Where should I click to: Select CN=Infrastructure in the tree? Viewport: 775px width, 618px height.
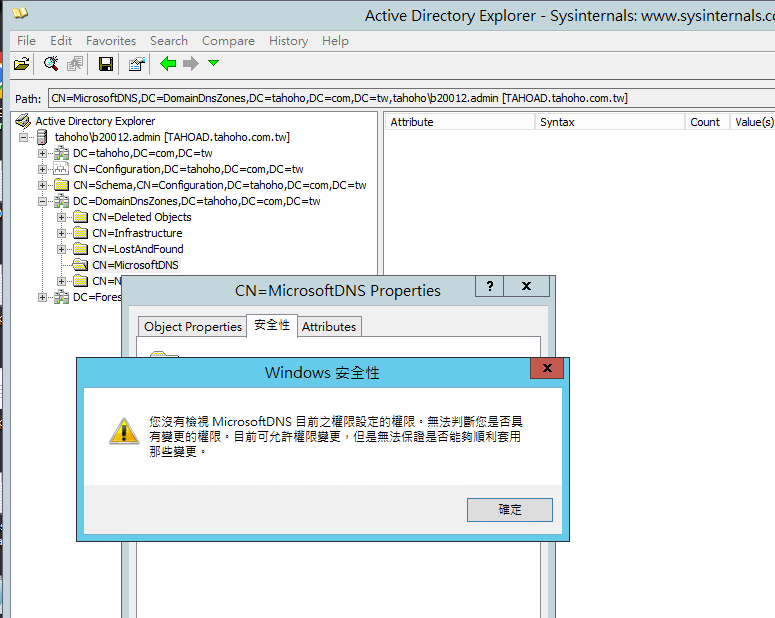(137, 233)
